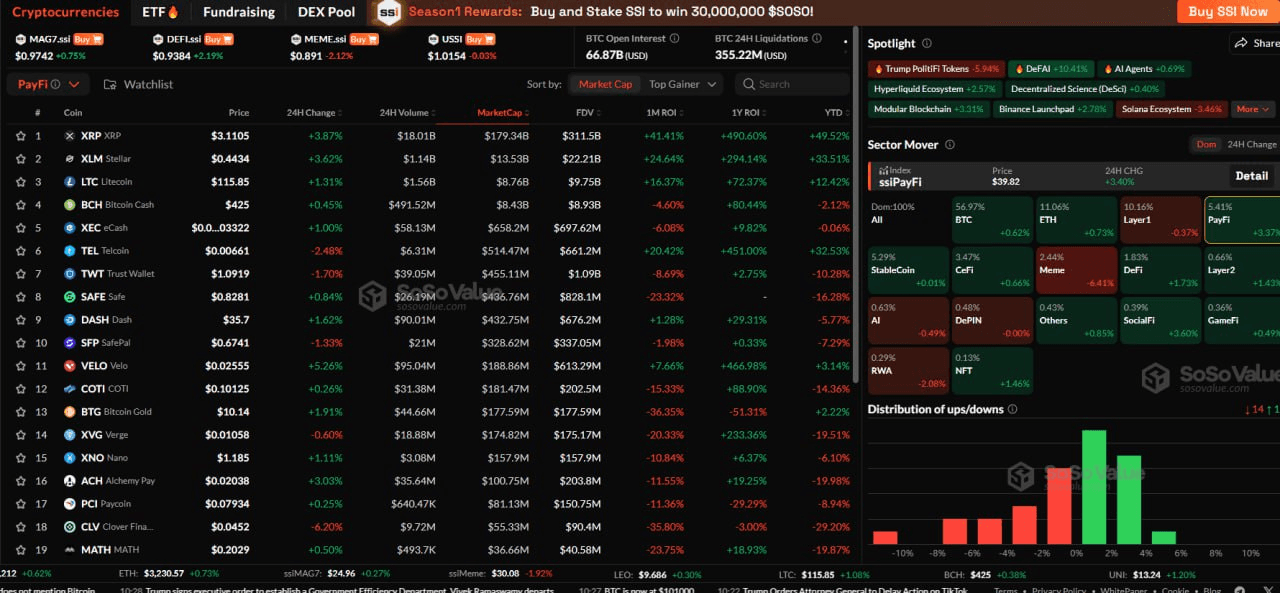Click the Paycoin PCI logo icon
The width and height of the screenshot is (1280, 593).
click(x=70, y=504)
